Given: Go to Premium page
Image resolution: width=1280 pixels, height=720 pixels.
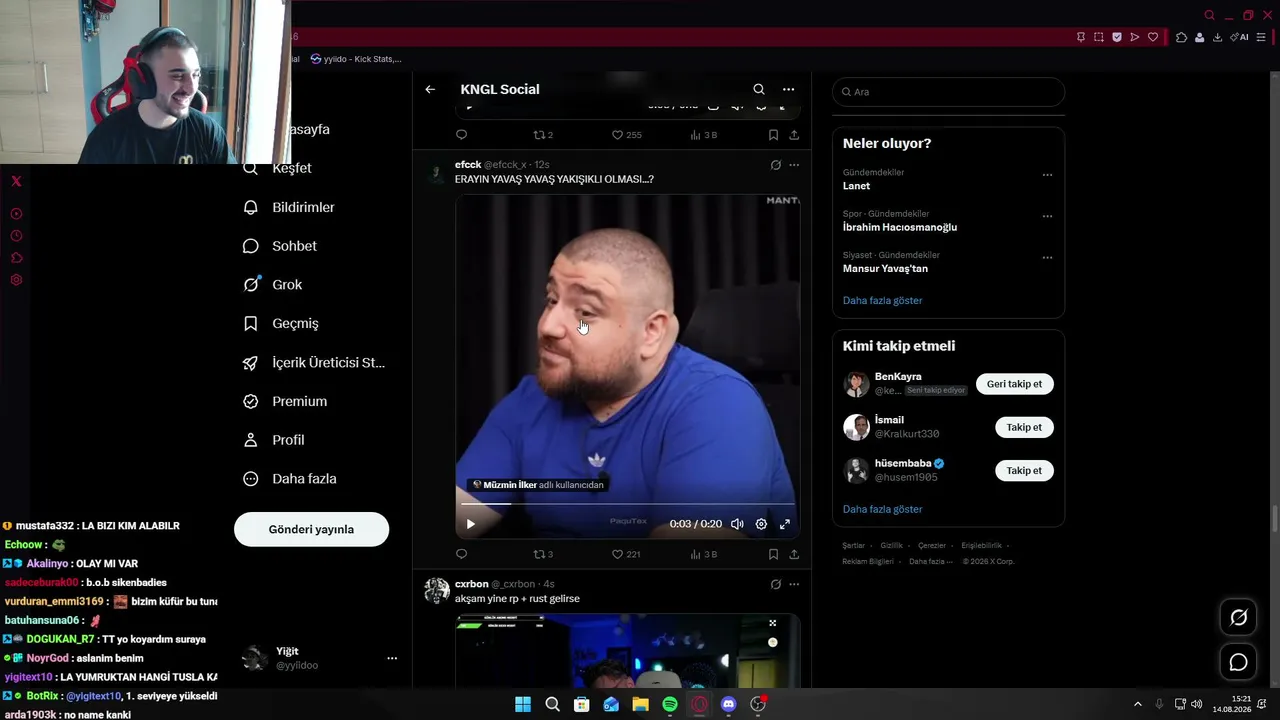Looking at the screenshot, I should coord(286,401).
